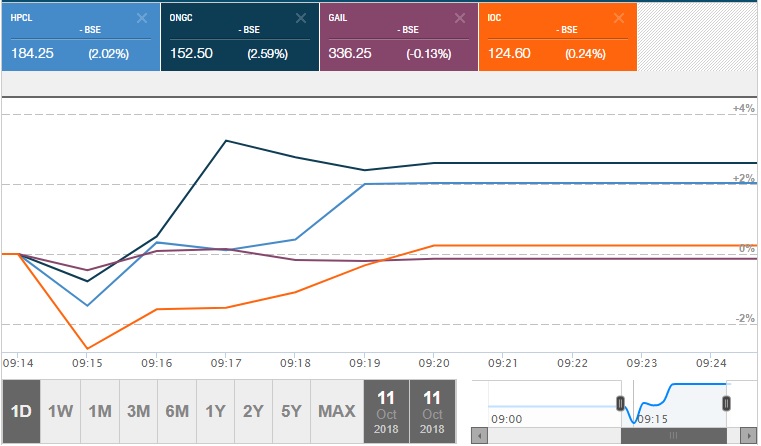Close the ONGC stock card

(x=301, y=18)
